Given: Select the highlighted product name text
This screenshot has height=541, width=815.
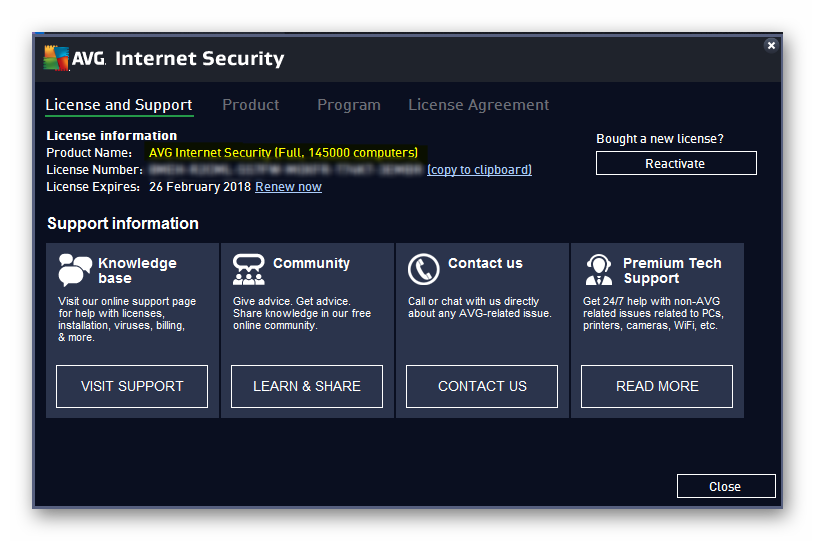Looking at the screenshot, I should tap(284, 153).
